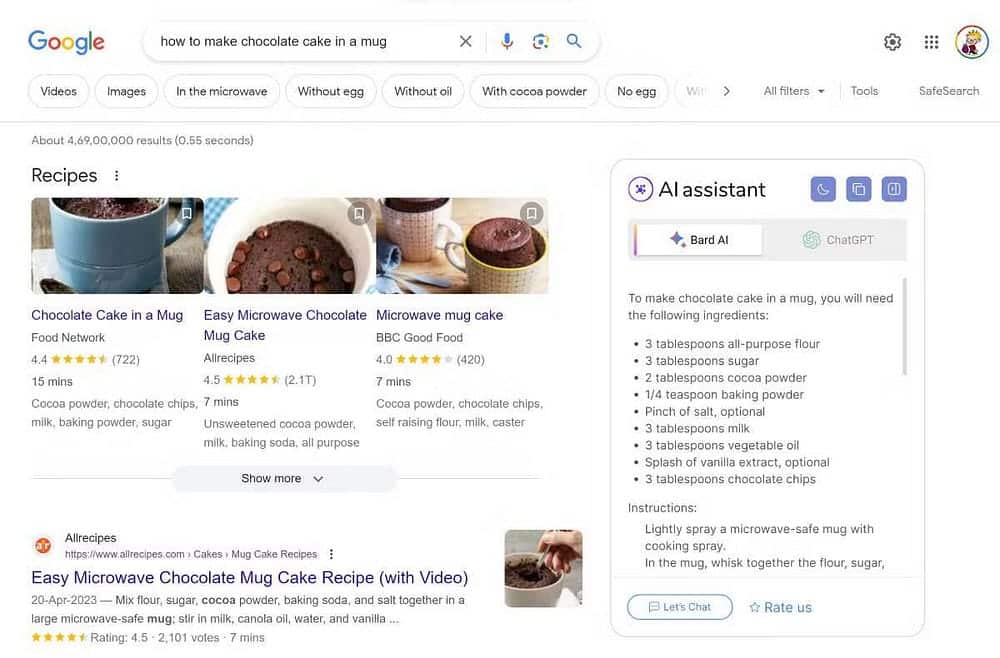Start voice search with the microphone icon
The height and width of the screenshot is (658, 1000).
pos(507,41)
